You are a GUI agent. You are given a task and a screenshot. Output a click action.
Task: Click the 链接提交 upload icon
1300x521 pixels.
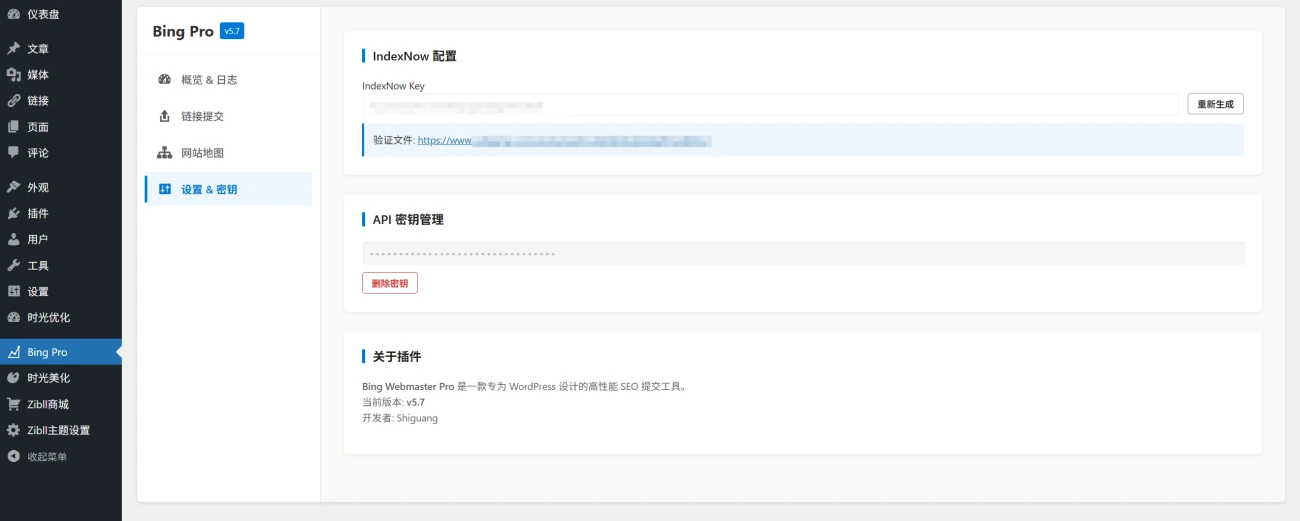coord(165,116)
